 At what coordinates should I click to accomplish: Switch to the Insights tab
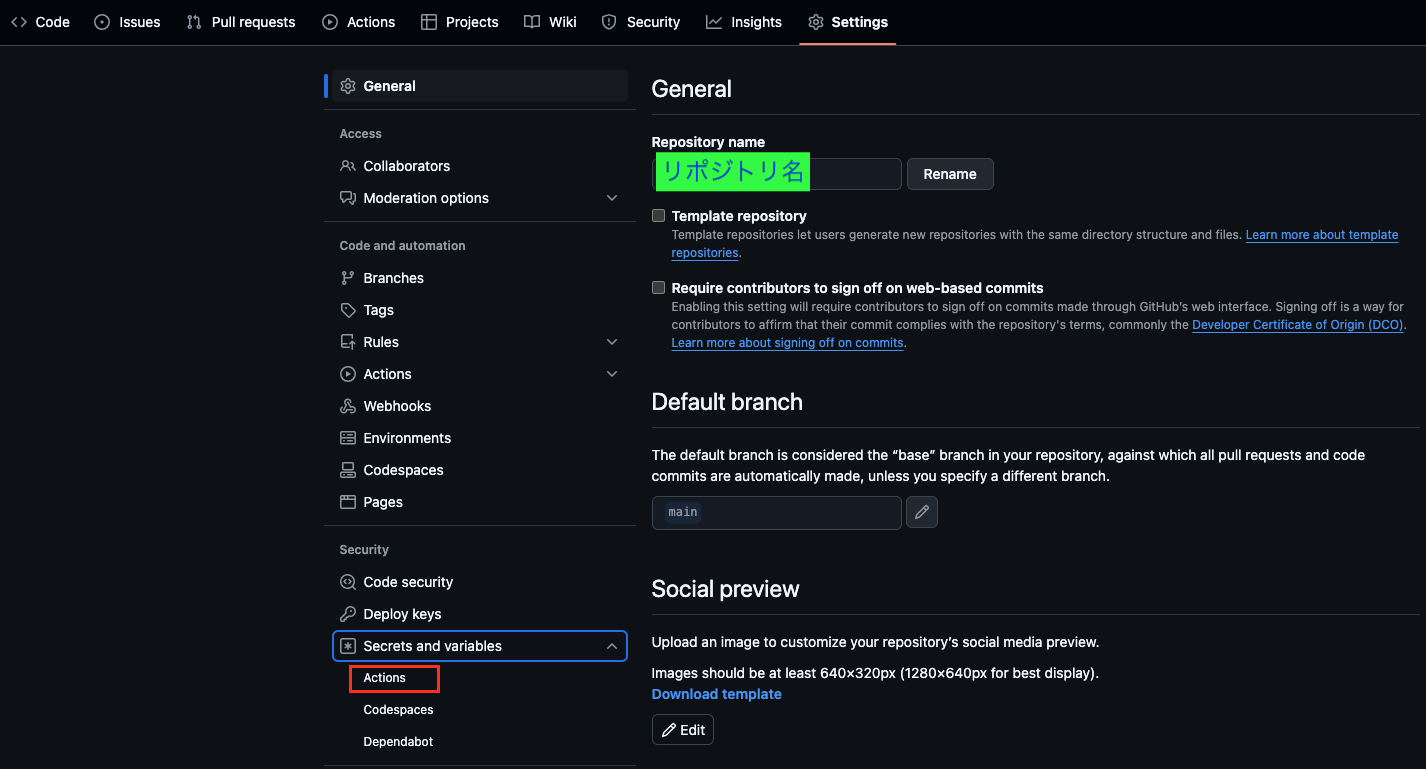(x=744, y=22)
